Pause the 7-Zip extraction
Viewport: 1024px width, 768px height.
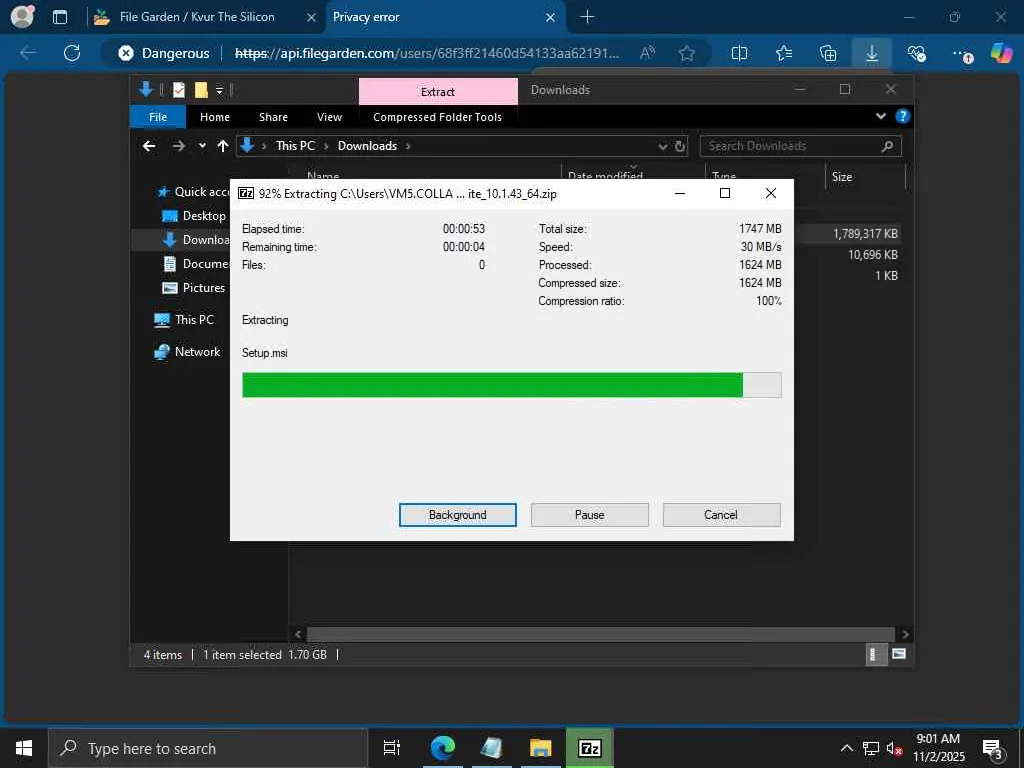coord(590,515)
